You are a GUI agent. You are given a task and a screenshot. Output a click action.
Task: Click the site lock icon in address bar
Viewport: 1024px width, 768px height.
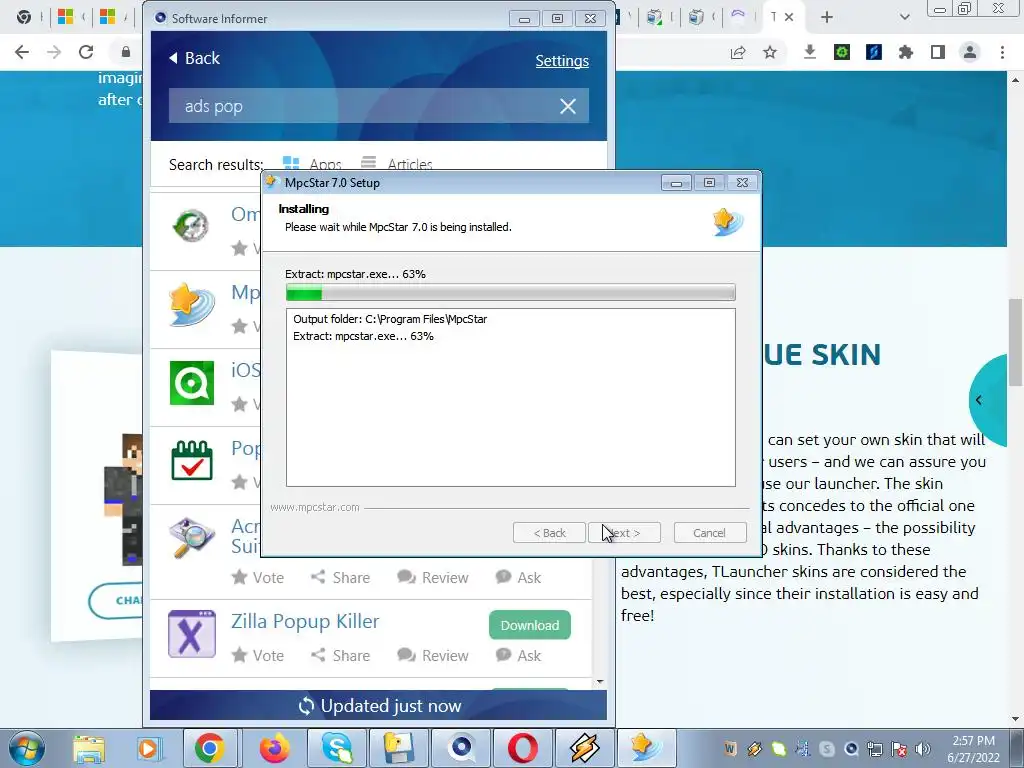[x=126, y=52]
